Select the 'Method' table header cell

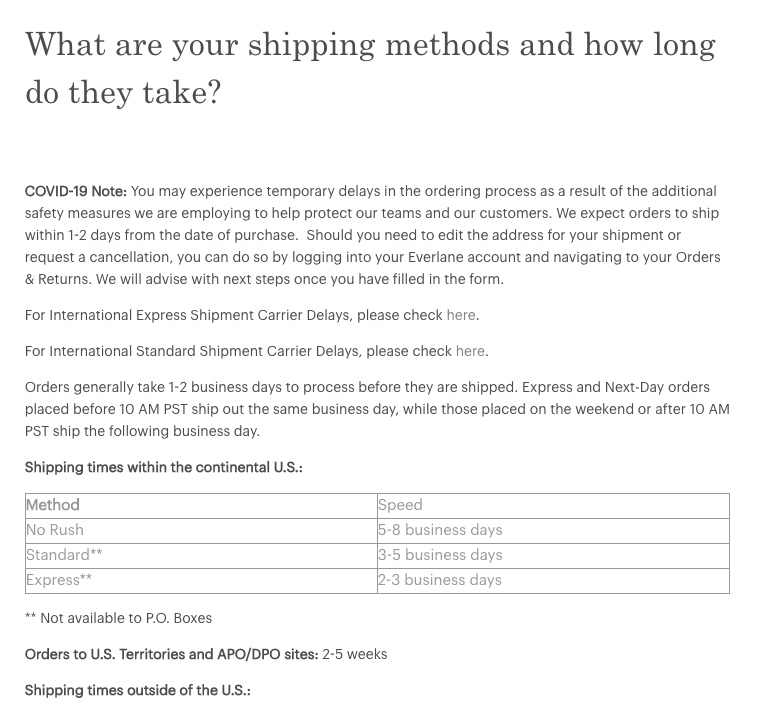coord(53,505)
